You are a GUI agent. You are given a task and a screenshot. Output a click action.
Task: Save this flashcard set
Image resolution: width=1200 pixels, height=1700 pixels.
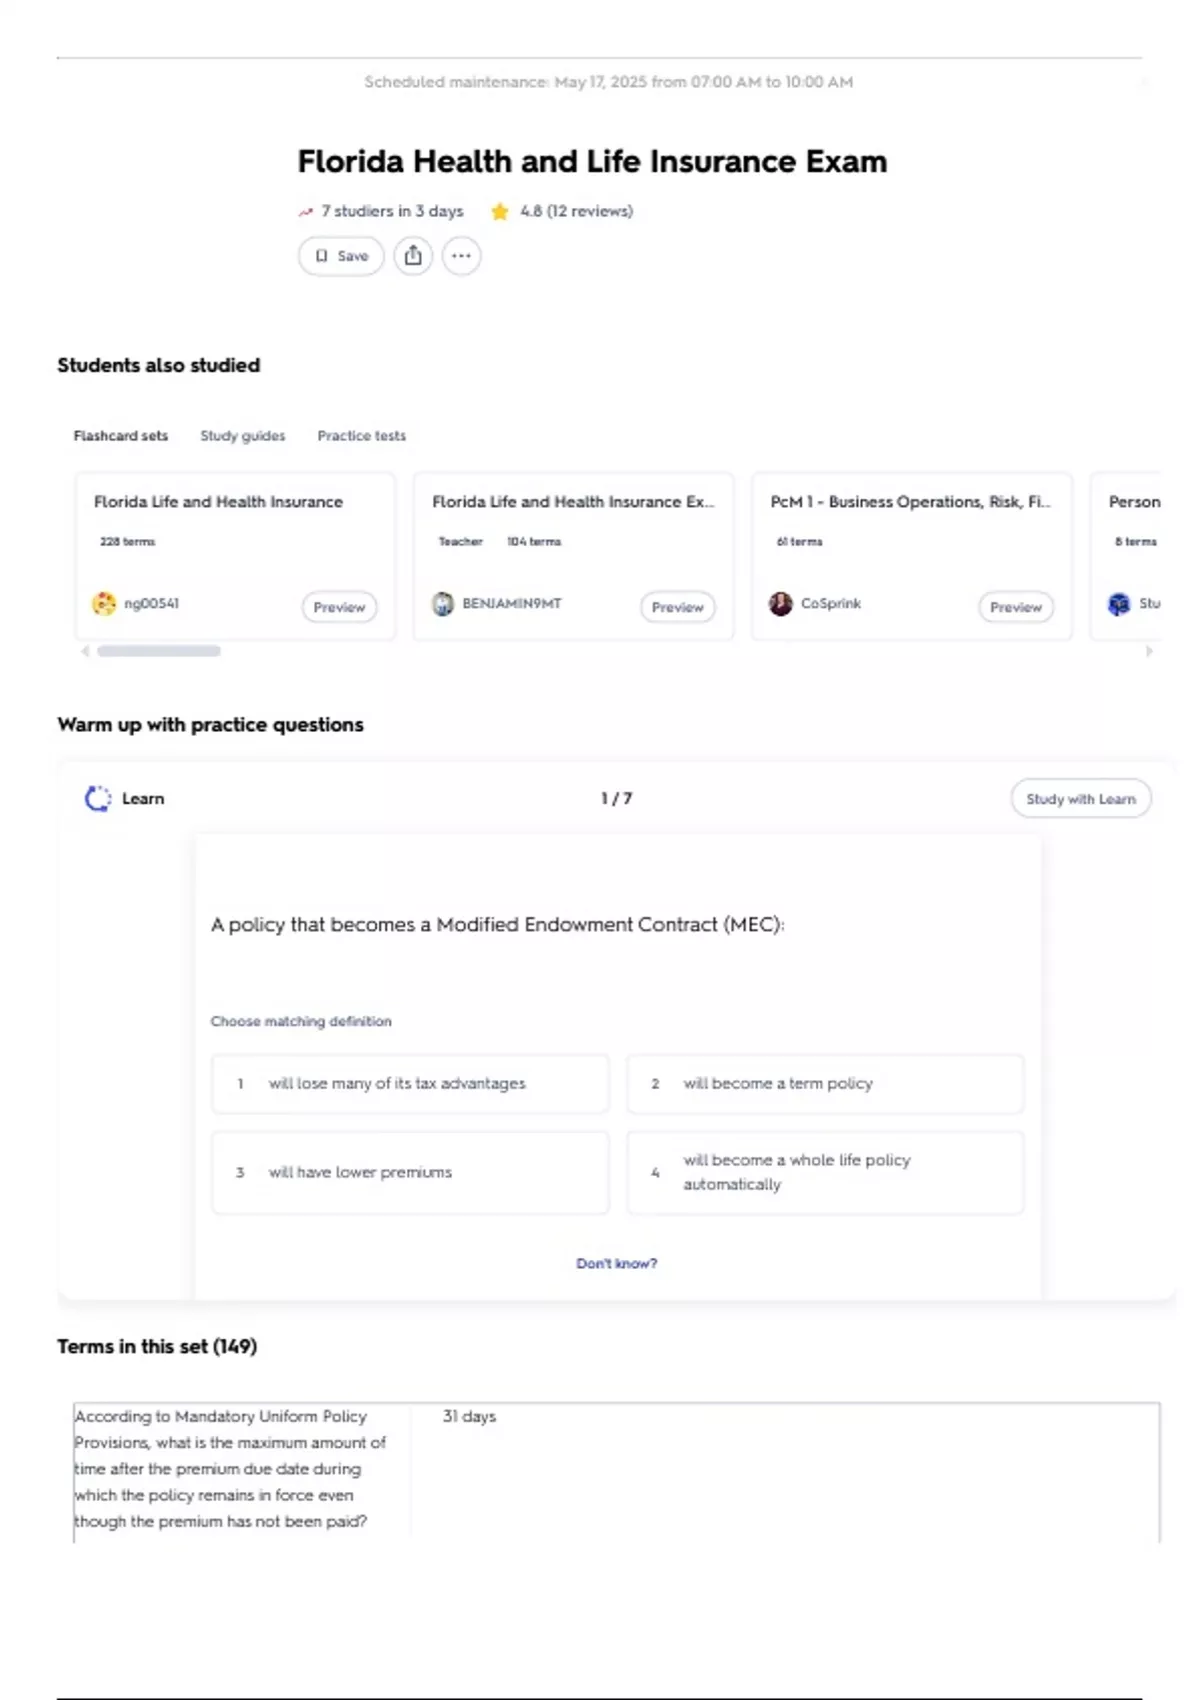341,256
